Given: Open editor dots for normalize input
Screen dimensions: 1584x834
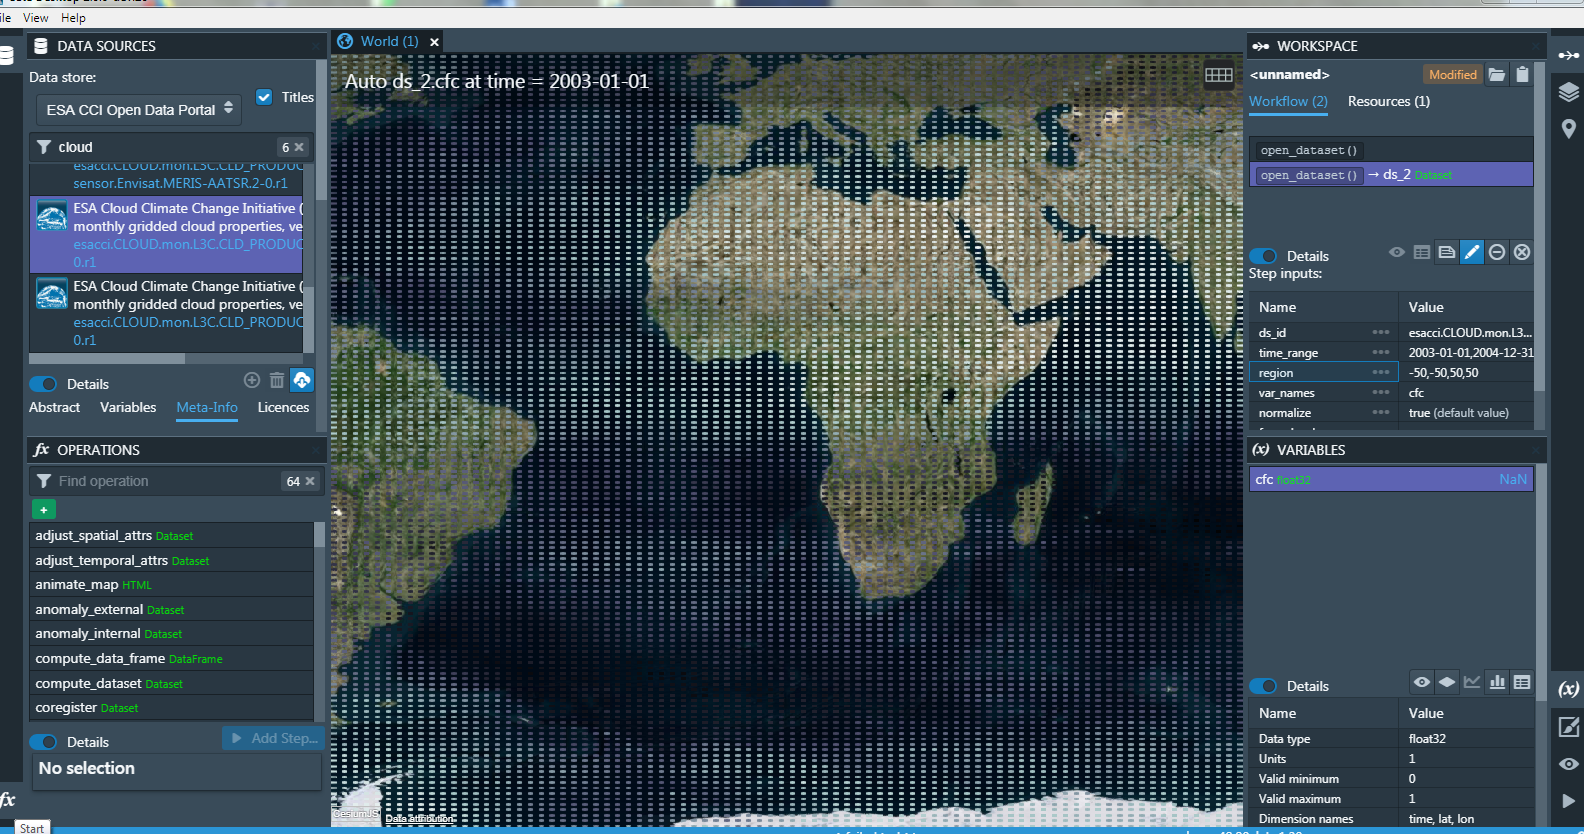Looking at the screenshot, I should (x=1381, y=412).
